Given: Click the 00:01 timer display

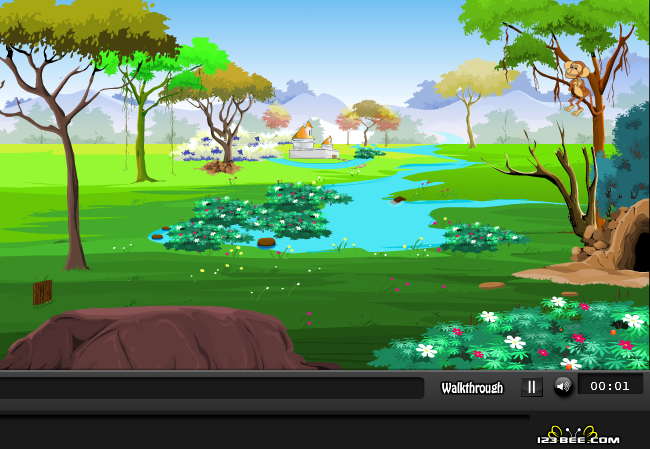Looking at the screenshot, I should pos(610,386).
